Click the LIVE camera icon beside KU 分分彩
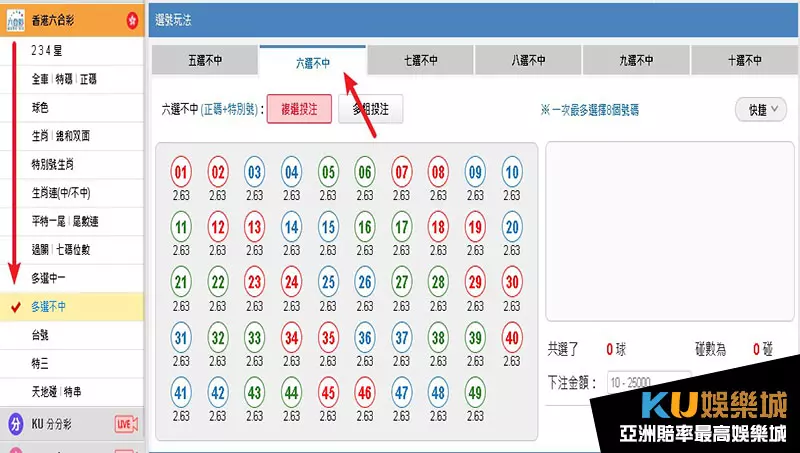The width and height of the screenshot is (800, 453). coord(126,425)
